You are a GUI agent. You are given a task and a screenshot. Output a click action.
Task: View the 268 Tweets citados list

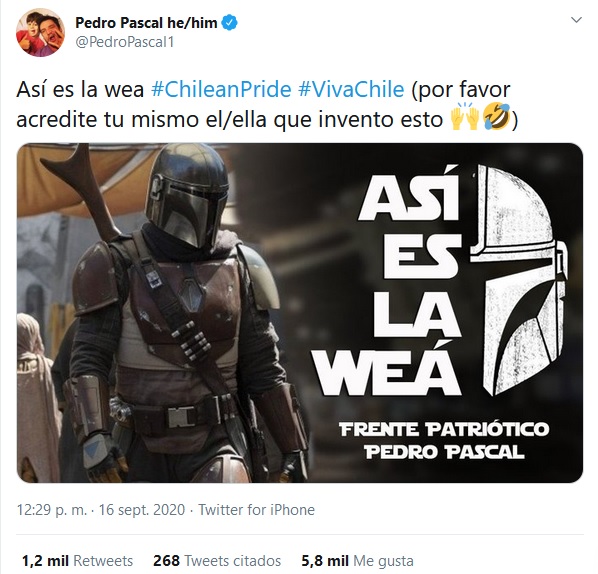tap(217, 561)
